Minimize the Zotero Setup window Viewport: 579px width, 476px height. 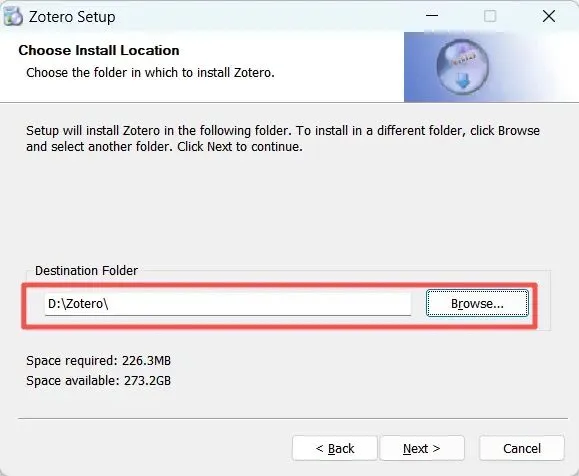coord(432,16)
